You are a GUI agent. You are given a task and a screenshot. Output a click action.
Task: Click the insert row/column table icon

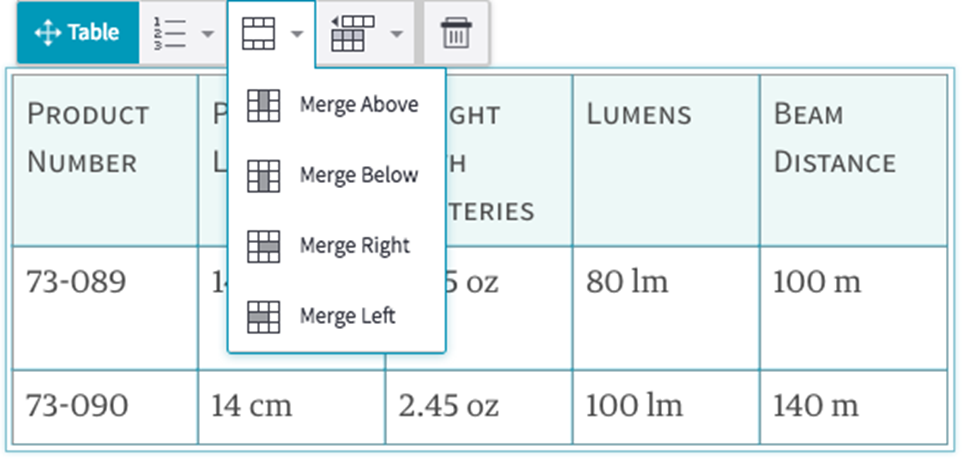click(x=351, y=33)
